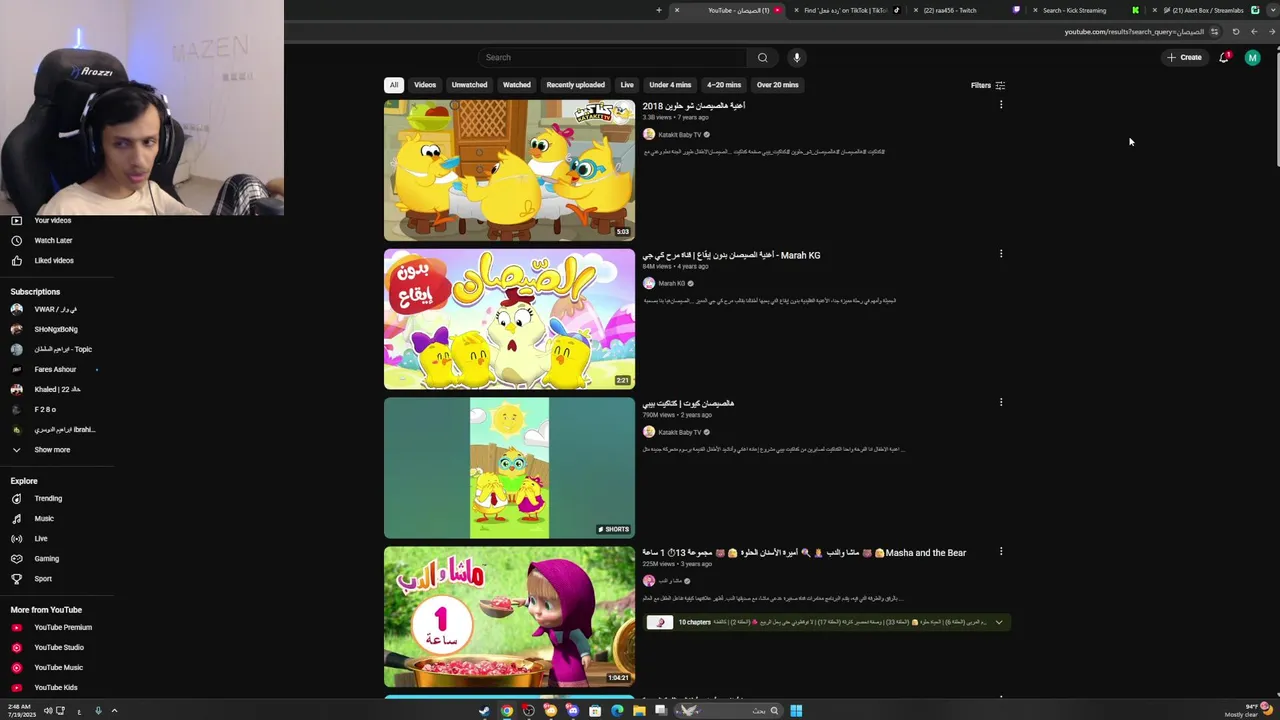Open File Explorer from the taskbar
Screen dimensions: 1280x720
(639, 711)
